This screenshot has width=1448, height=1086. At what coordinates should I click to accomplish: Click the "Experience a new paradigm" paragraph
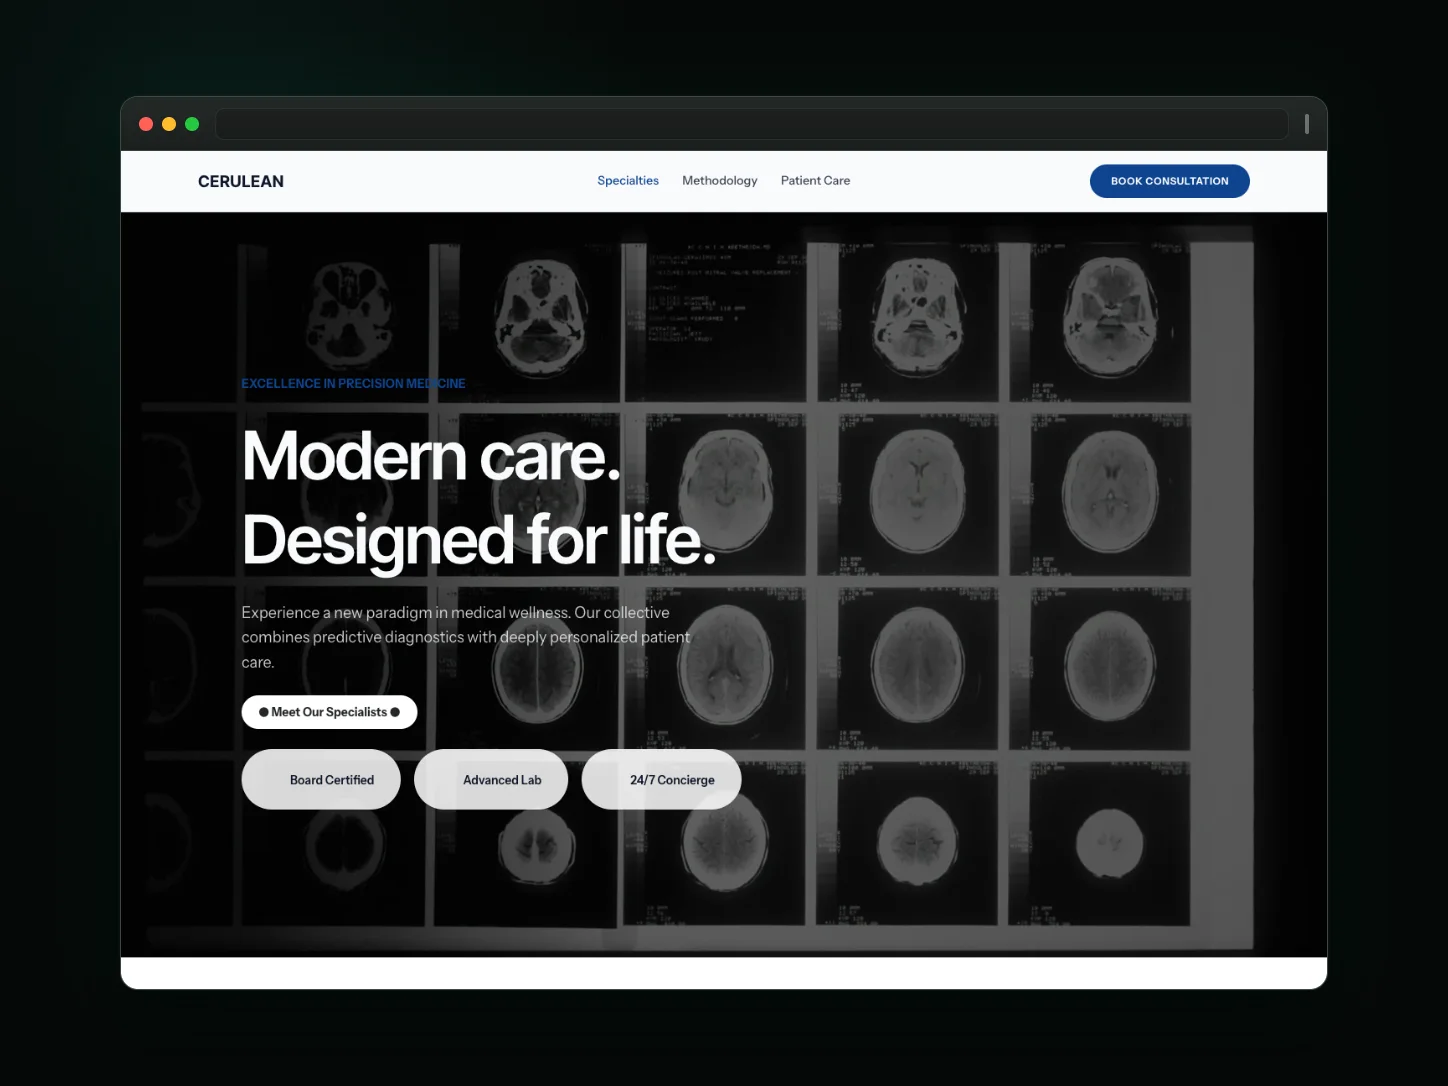(x=466, y=637)
